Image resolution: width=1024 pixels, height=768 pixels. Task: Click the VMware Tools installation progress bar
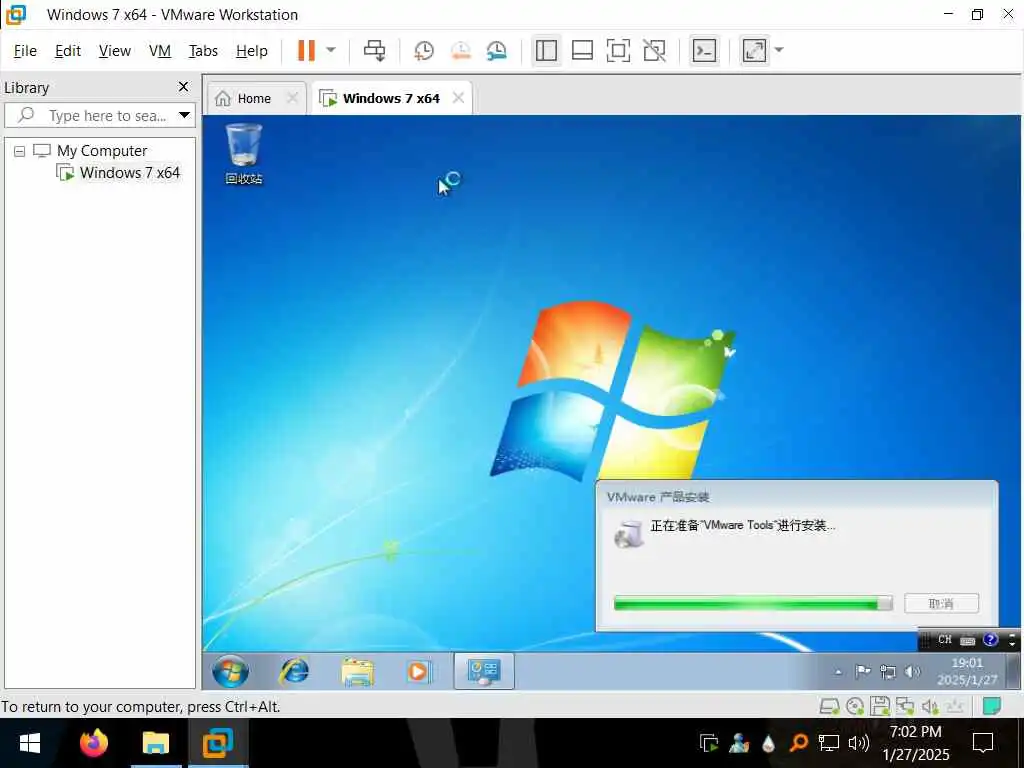753,603
